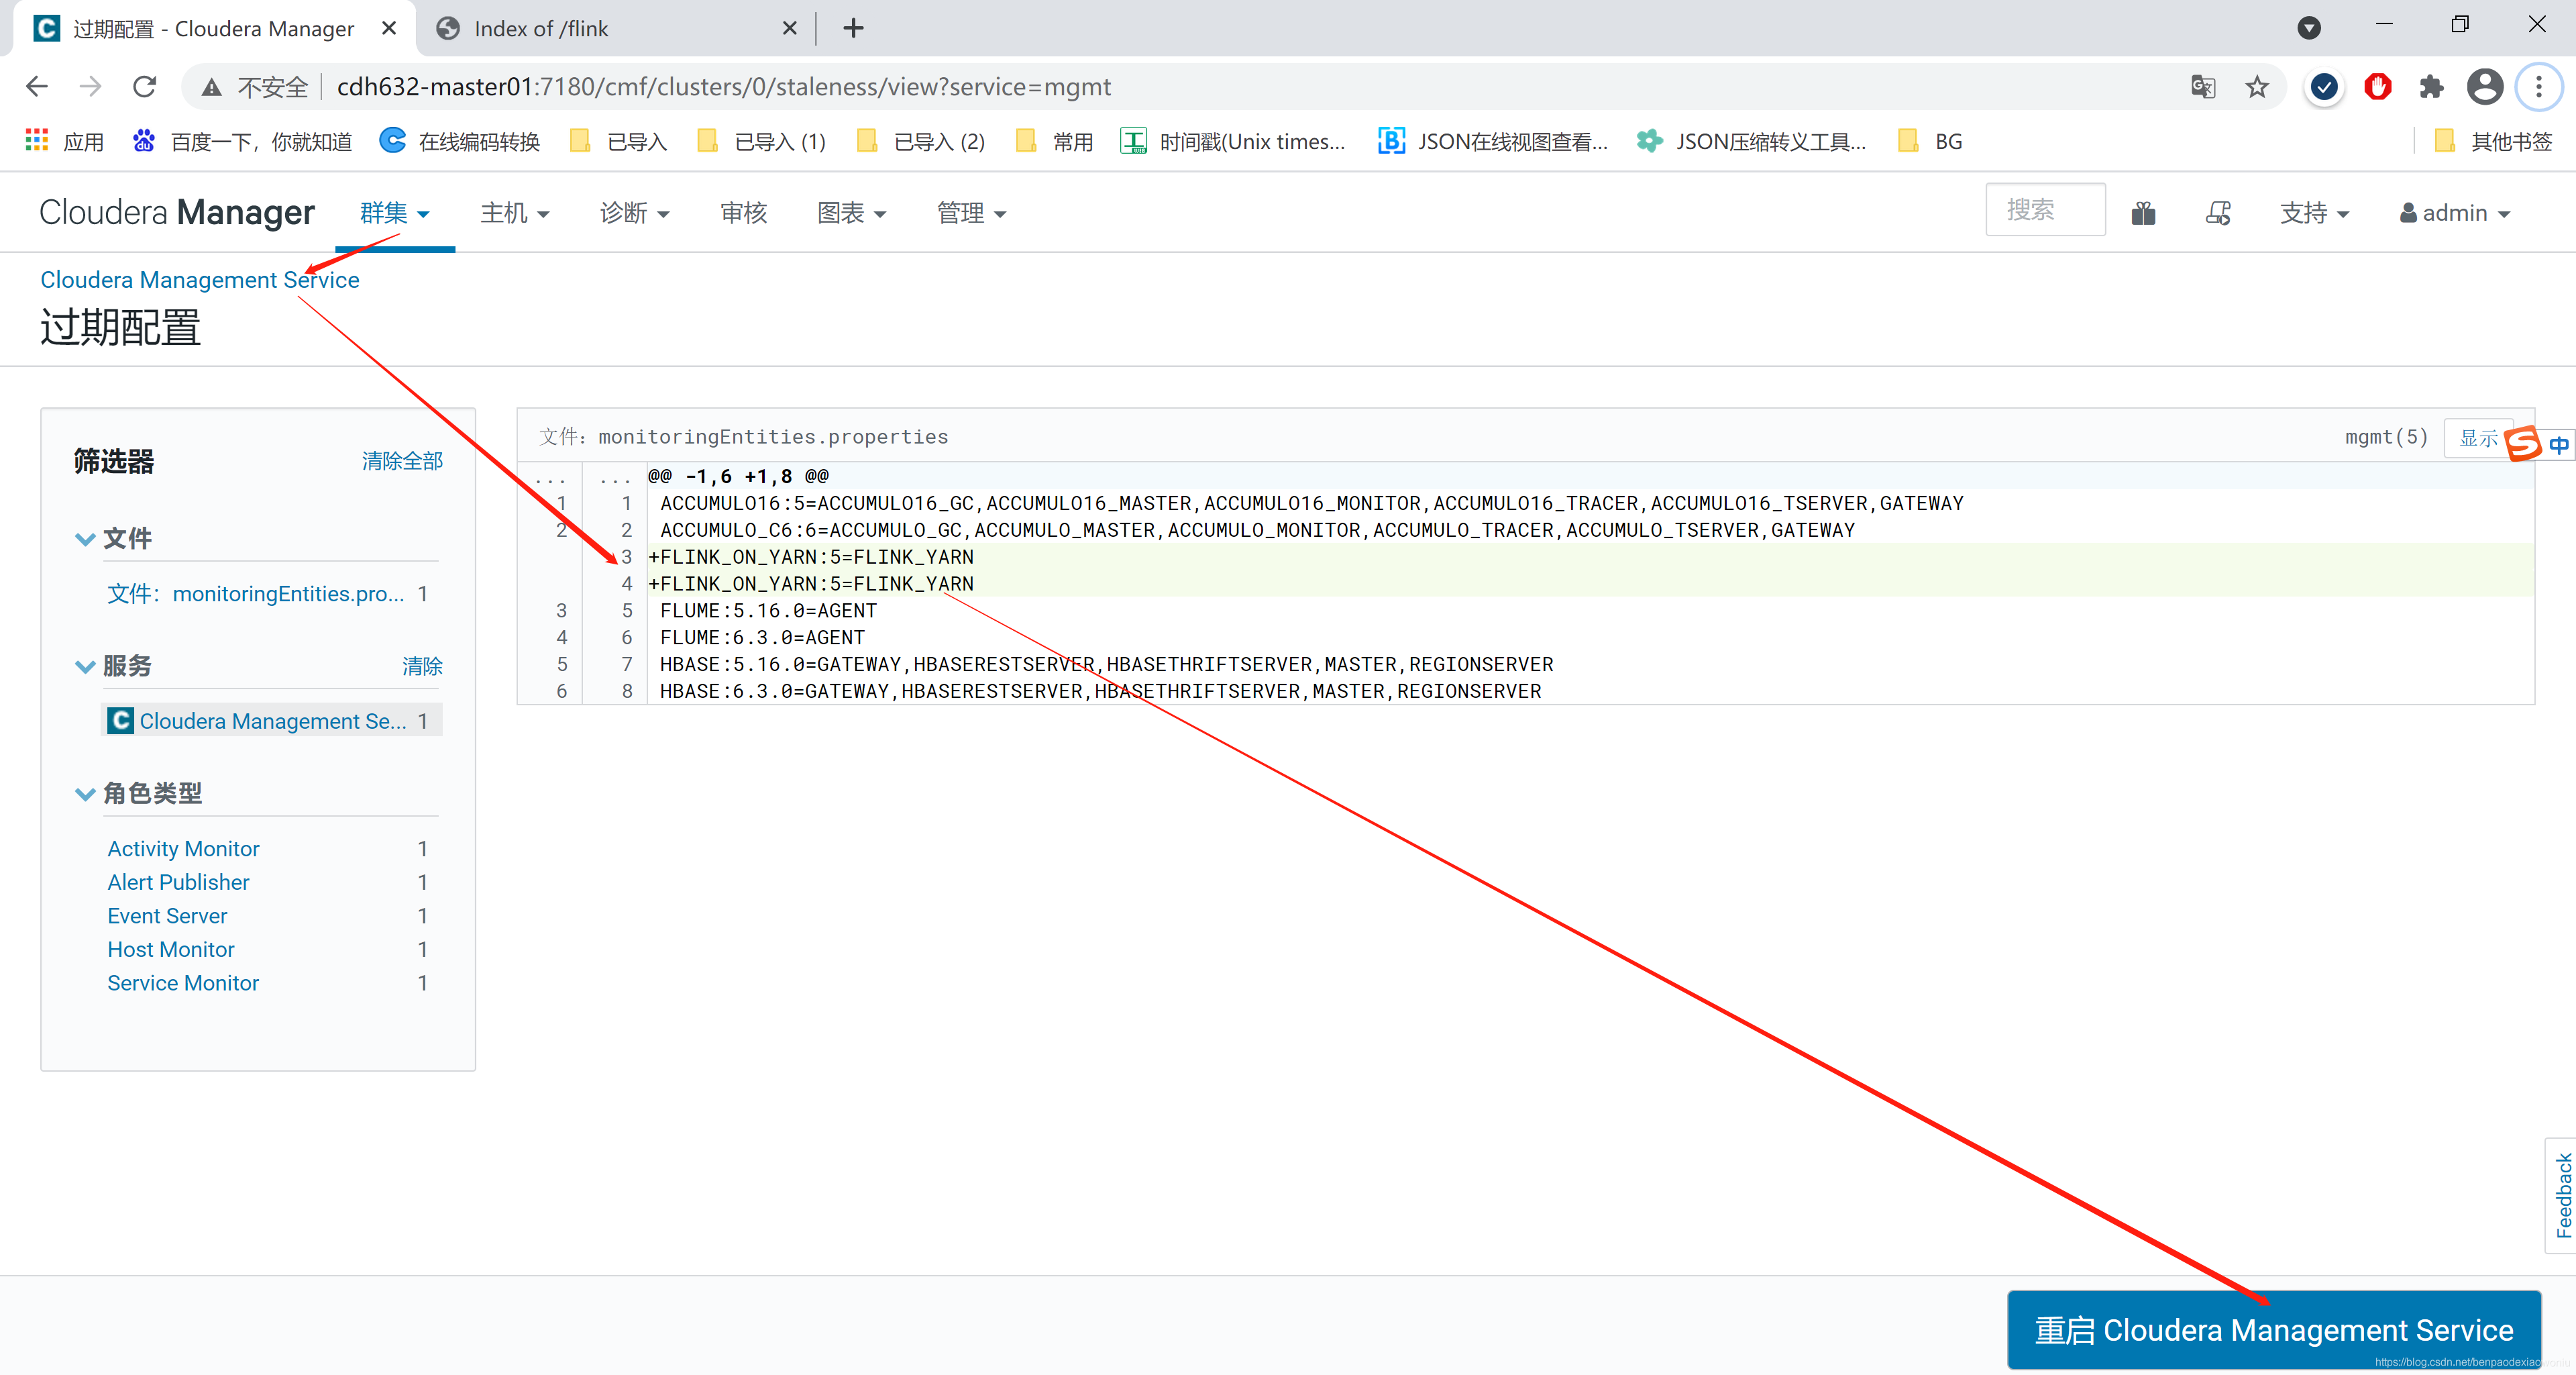Collapse the 文件 filter section
Screen dimensions: 2576x1375
click(x=85, y=539)
